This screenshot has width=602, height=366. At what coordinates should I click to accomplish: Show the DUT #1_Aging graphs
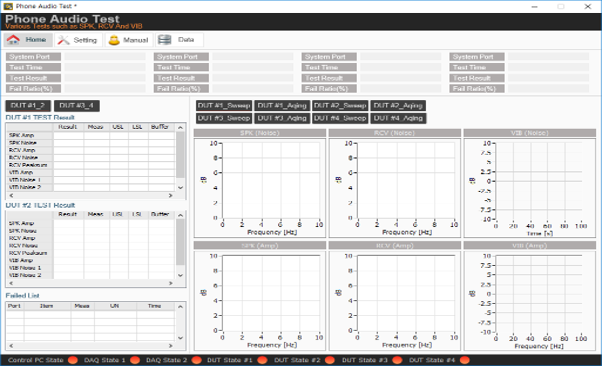pyautogui.click(x=282, y=106)
